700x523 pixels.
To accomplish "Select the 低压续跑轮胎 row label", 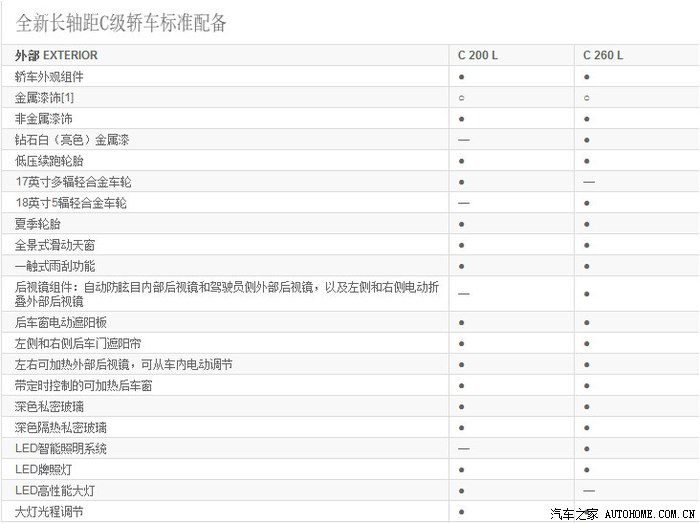I will tap(50, 161).
